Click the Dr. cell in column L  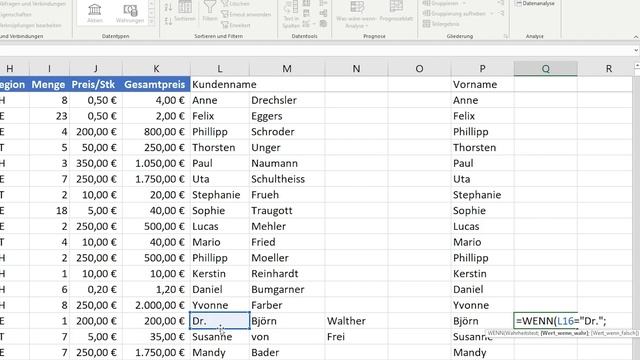[x=220, y=321]
